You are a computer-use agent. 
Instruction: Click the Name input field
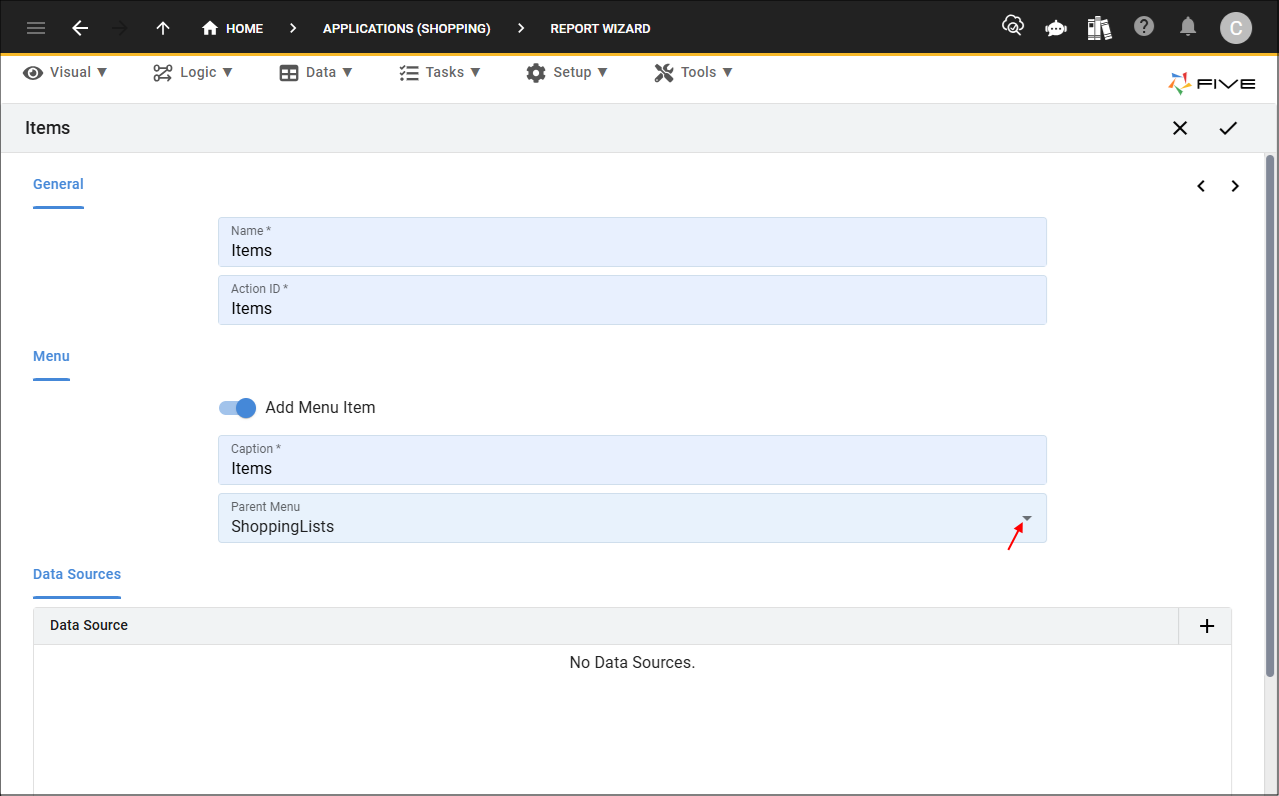tap(632, 242)
